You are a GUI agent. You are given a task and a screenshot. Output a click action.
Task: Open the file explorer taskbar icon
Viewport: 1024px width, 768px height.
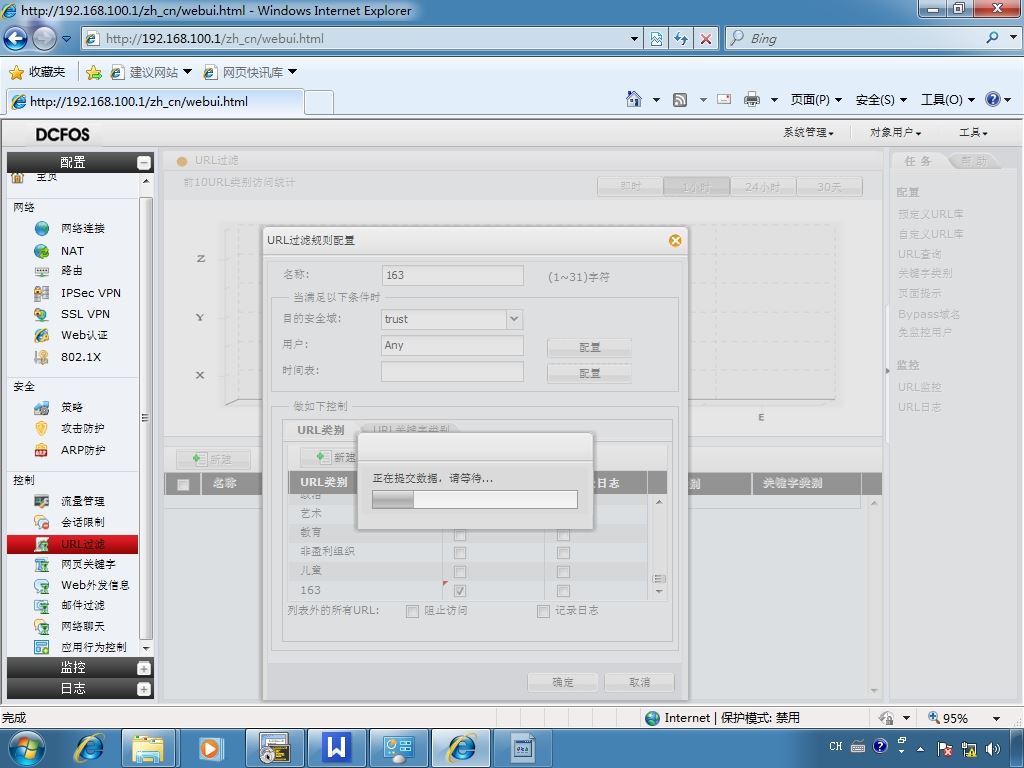[148, 748]
